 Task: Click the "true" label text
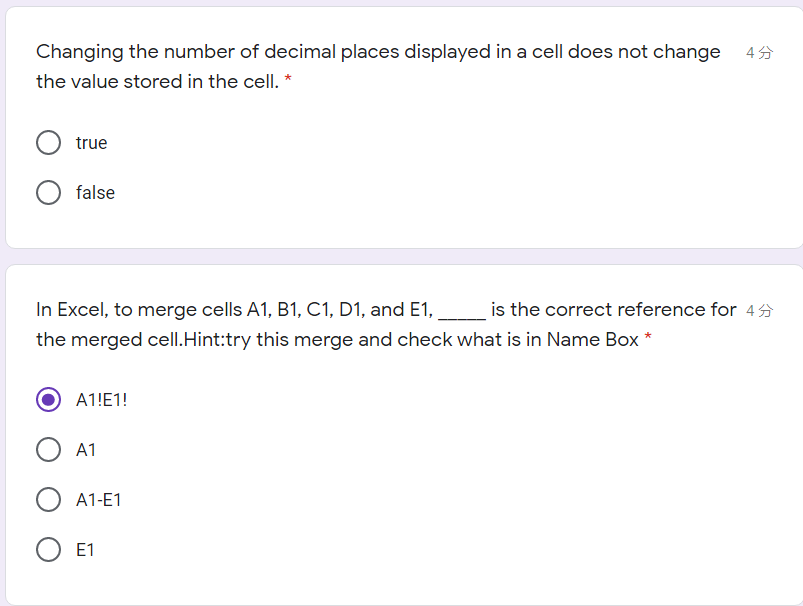pos(91,142)
